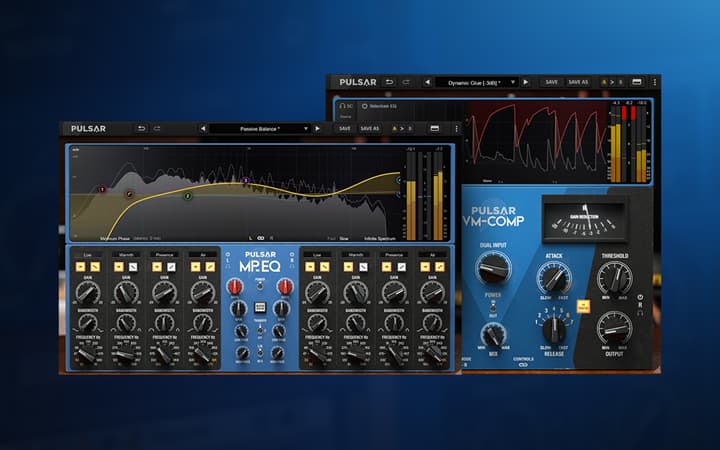Toggle right channel headphone solo beside MP-EQ logo
720x450 pixels.
[292, 266]
